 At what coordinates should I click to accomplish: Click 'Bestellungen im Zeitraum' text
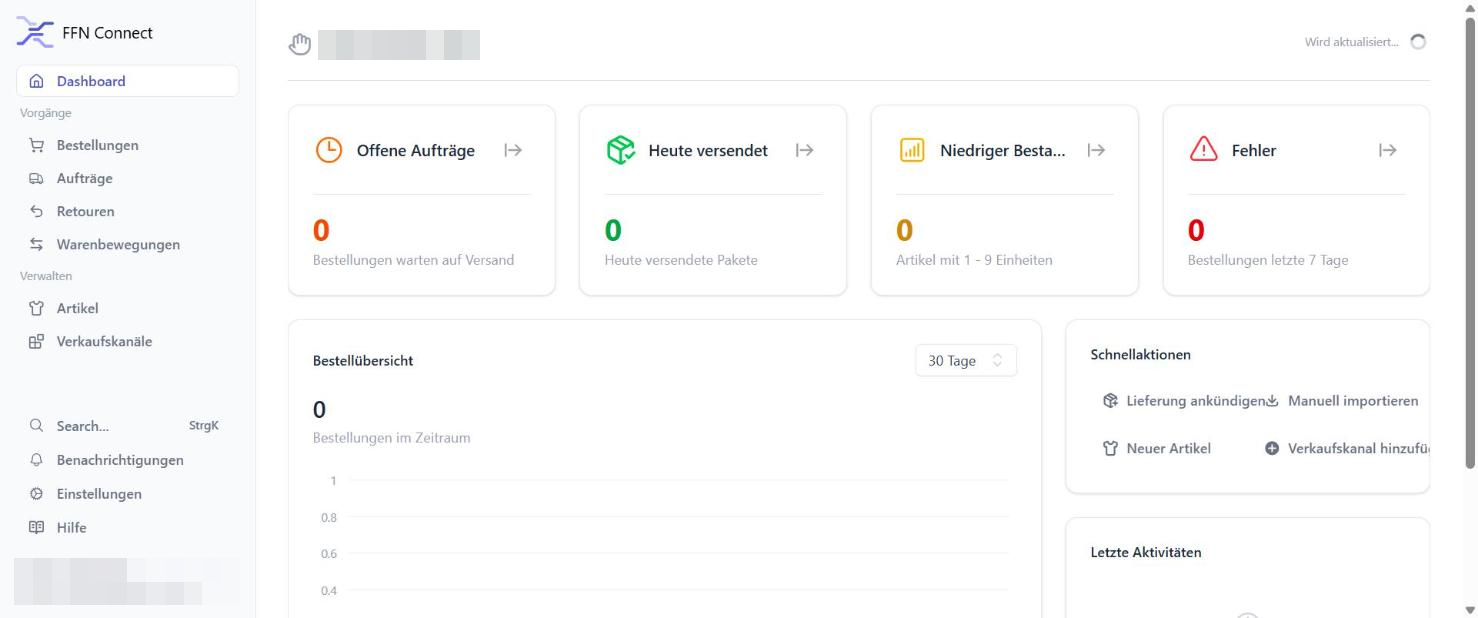[x=391, y=438]
